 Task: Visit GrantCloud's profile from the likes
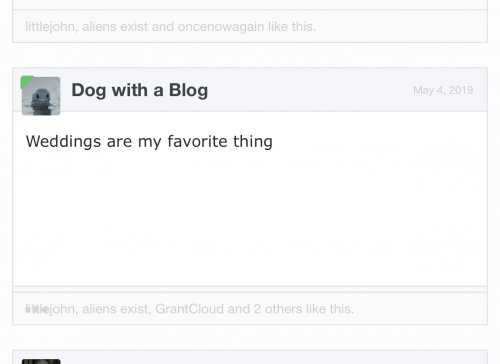pyautogui.click(x=190, y=309)
